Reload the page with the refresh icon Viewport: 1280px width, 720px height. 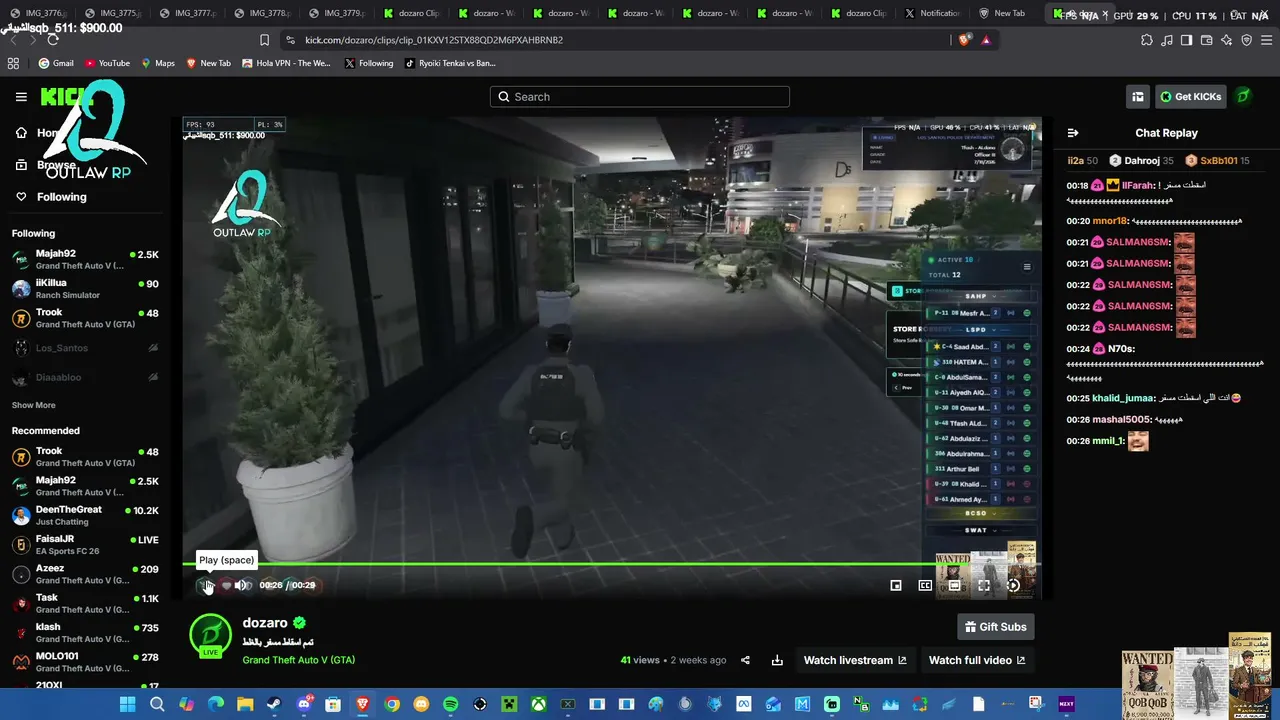pos(53,40)
